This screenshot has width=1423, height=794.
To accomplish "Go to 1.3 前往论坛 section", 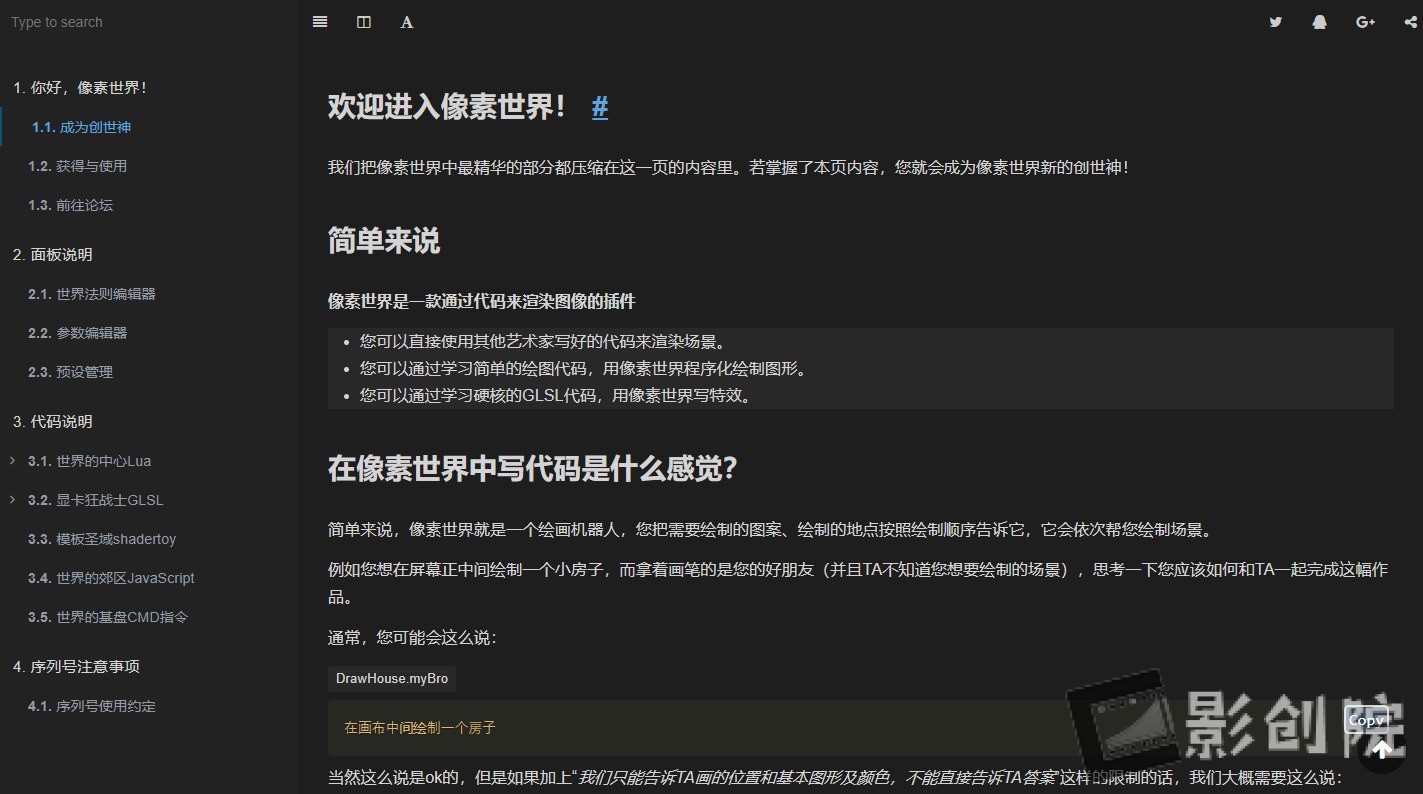I will pos(71,205).
